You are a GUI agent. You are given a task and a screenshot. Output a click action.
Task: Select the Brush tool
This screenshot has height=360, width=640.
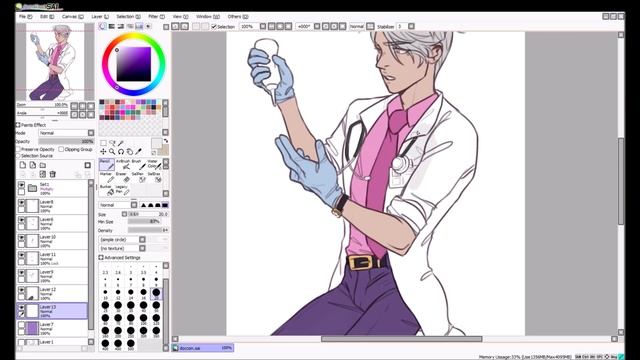138,164
